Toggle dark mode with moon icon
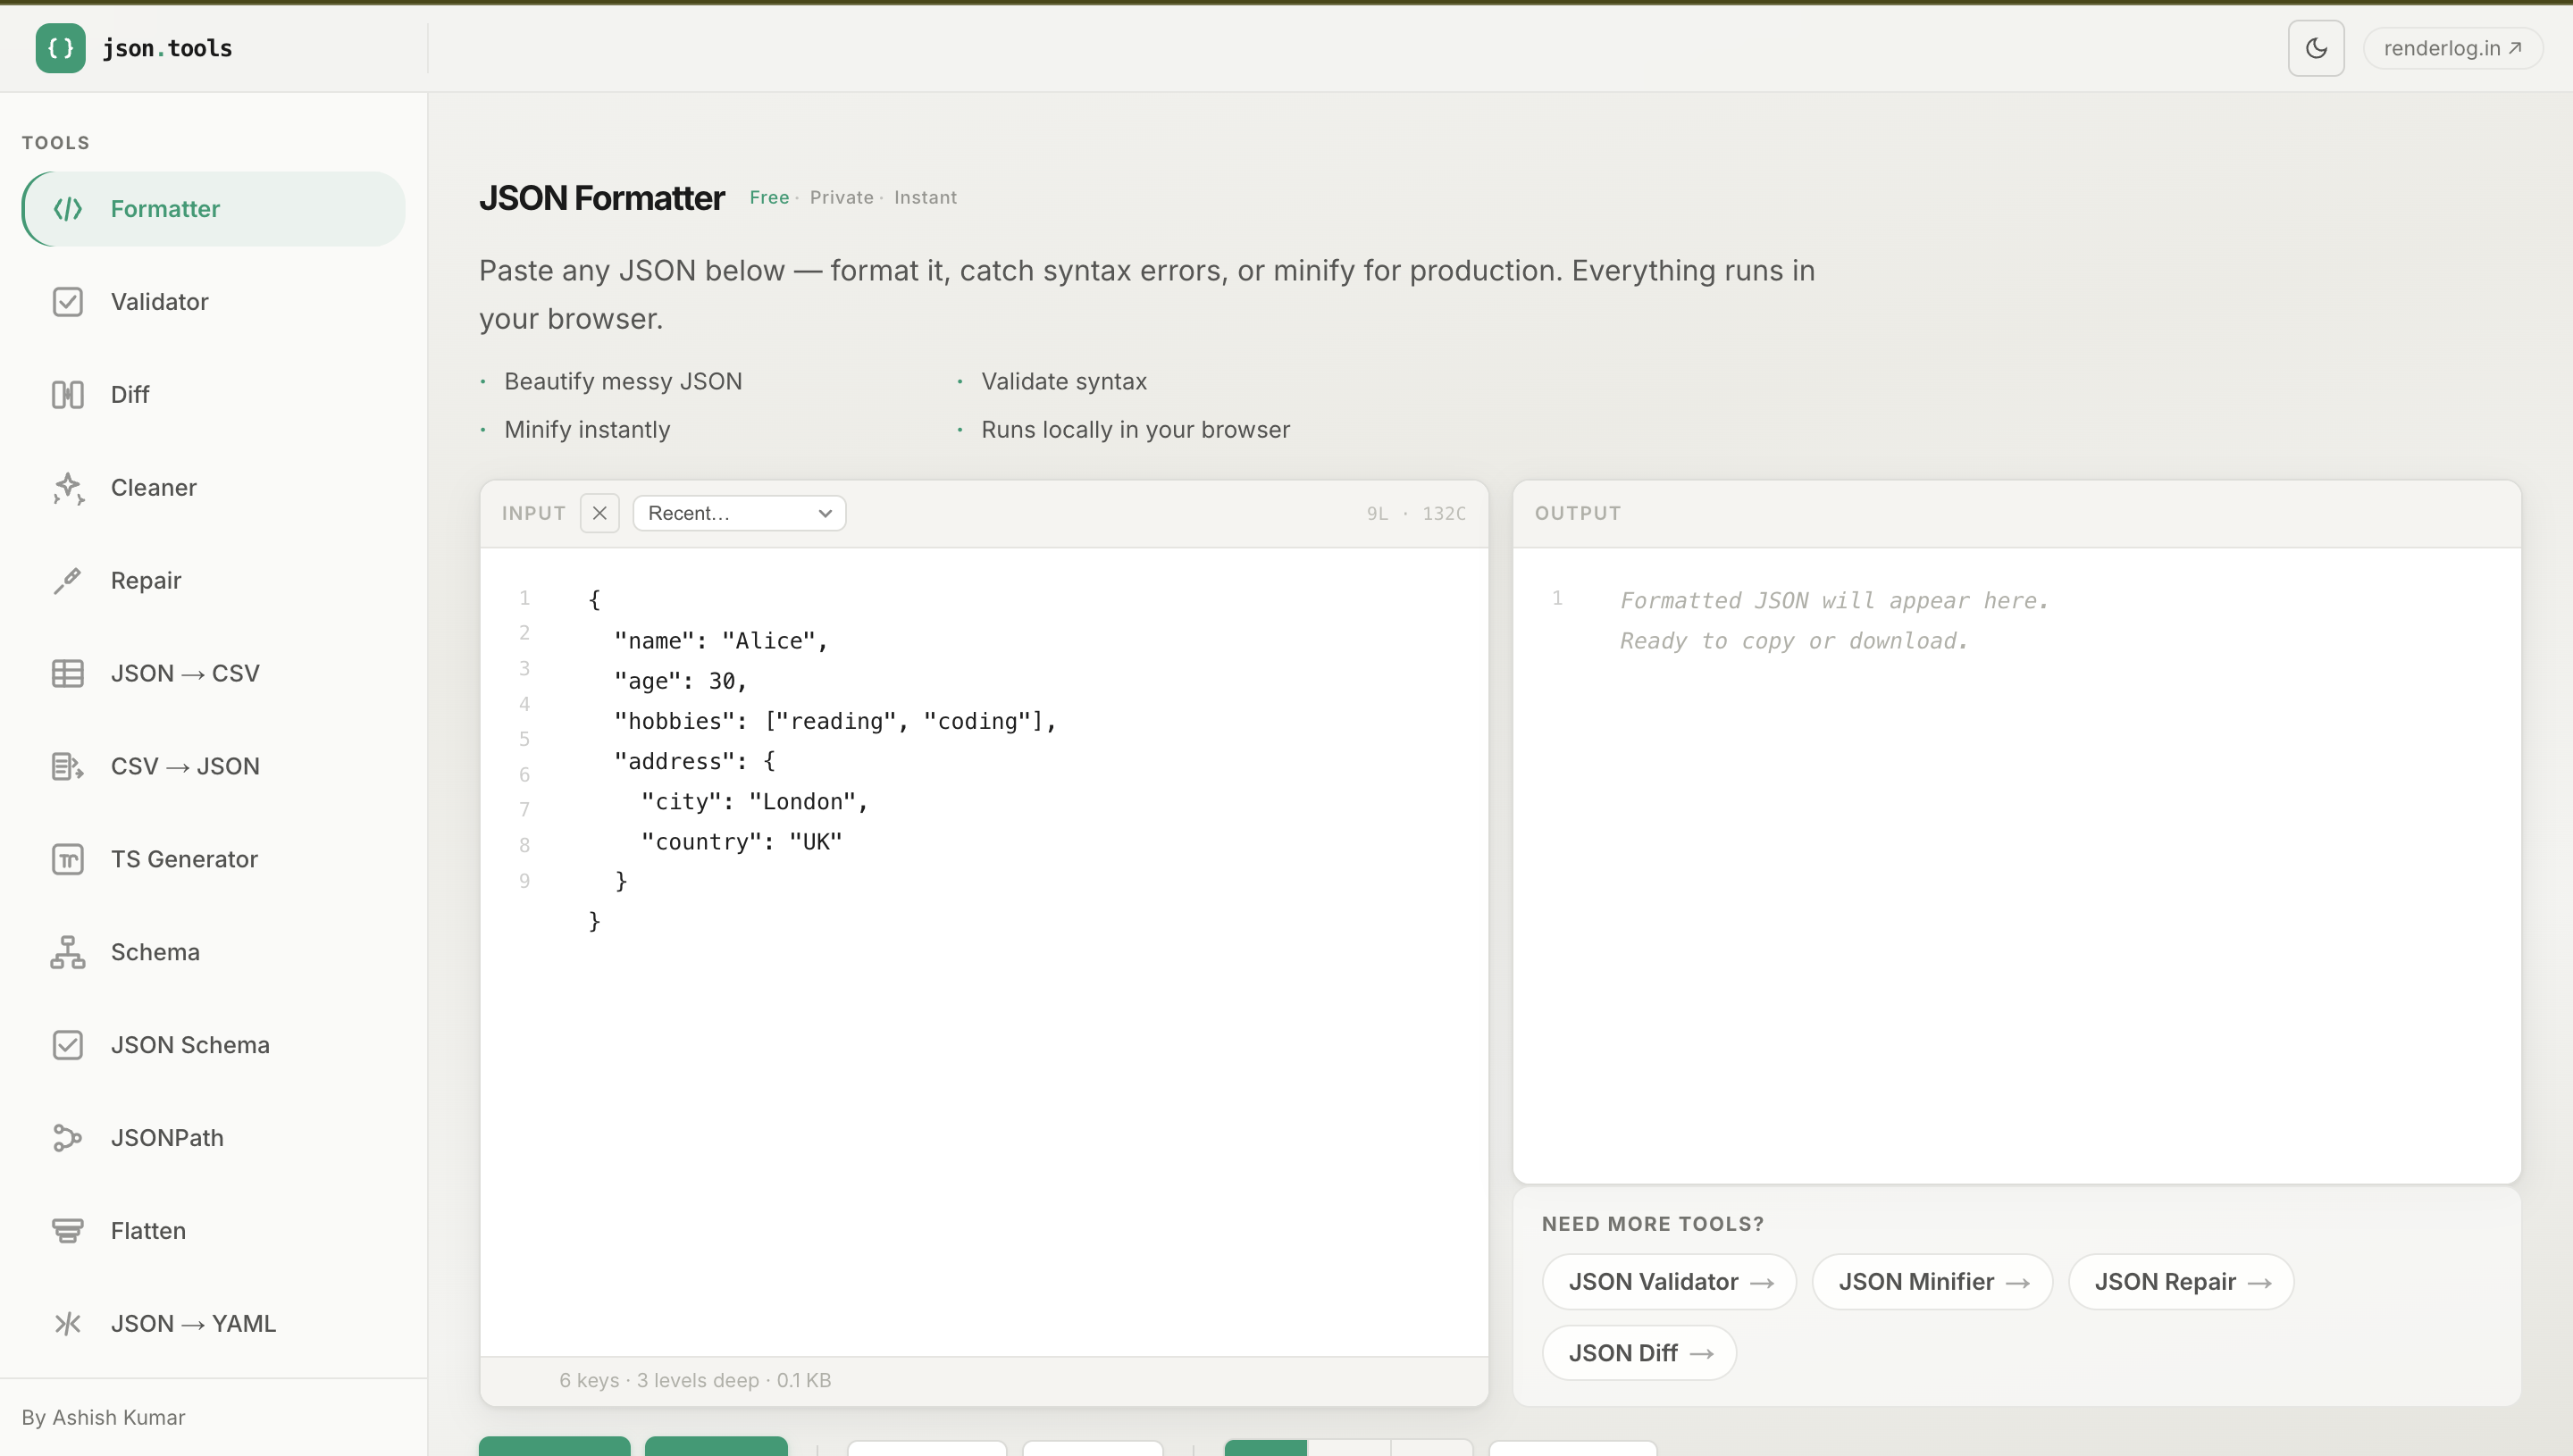Screen dimensions: 2573x1456 [2316, 48]
